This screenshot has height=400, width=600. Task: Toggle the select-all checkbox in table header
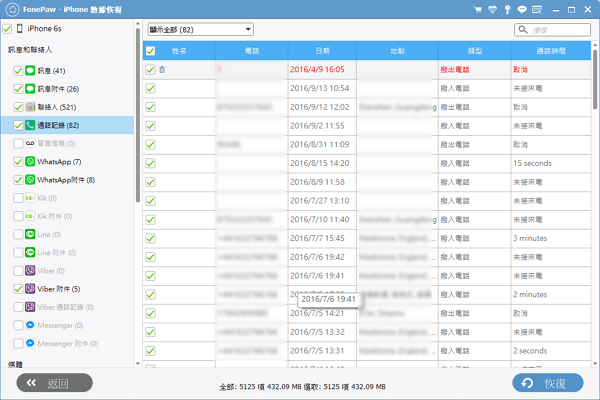(x=150, y=50)
